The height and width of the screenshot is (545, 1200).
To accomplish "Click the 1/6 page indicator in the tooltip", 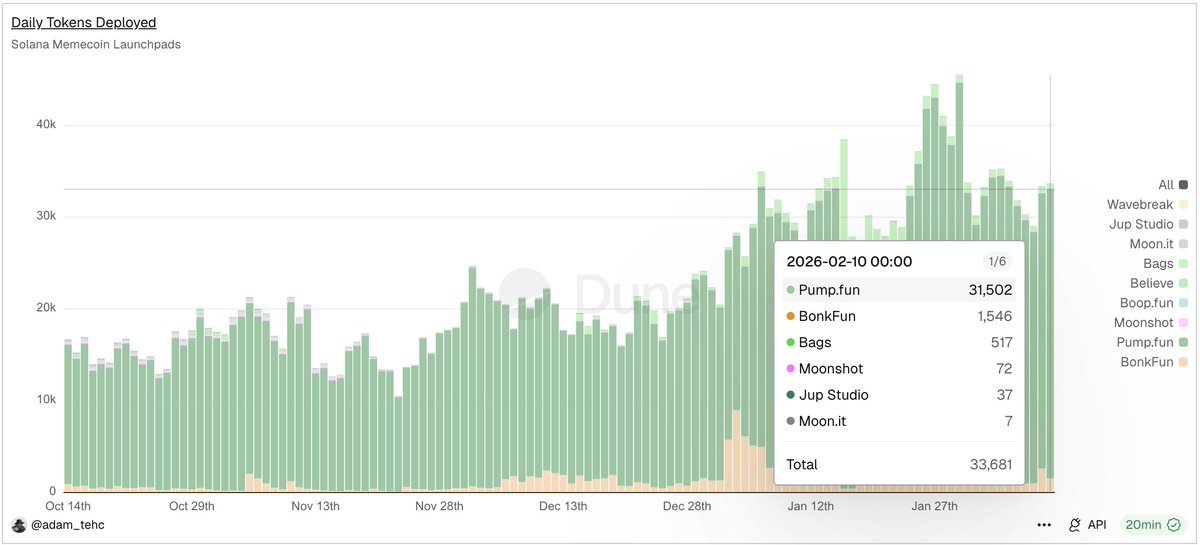I will [996, 261].
